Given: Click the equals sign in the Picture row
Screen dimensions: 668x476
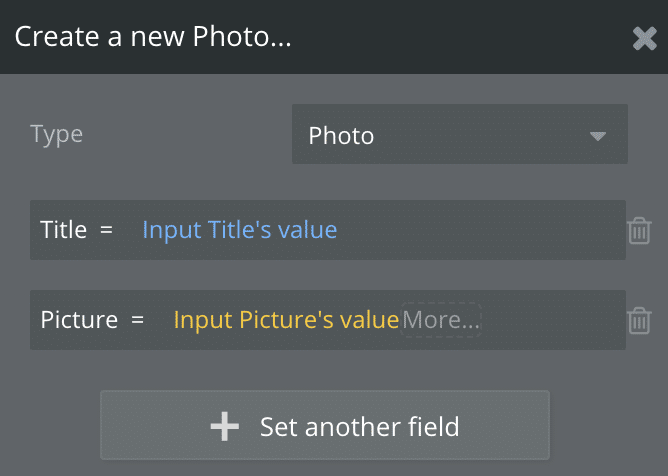Looking at the screenshot, I should click(137, 321).
